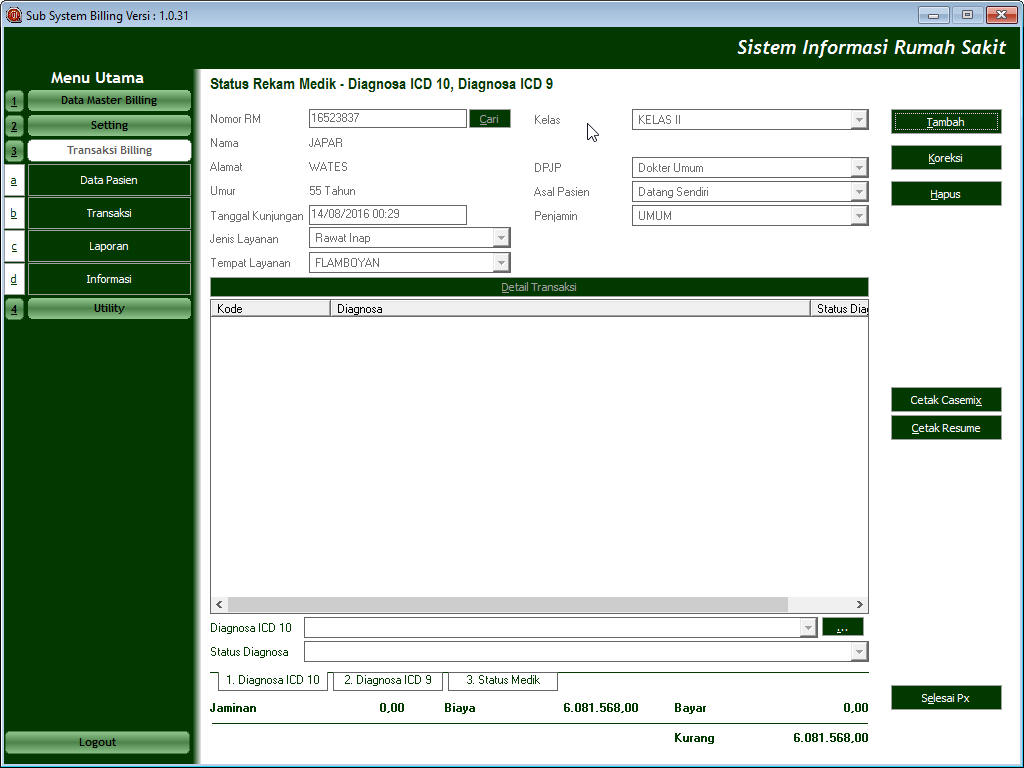Click shortcut letter a tab
Screen dimensions: 1024x768
(14, 180)
